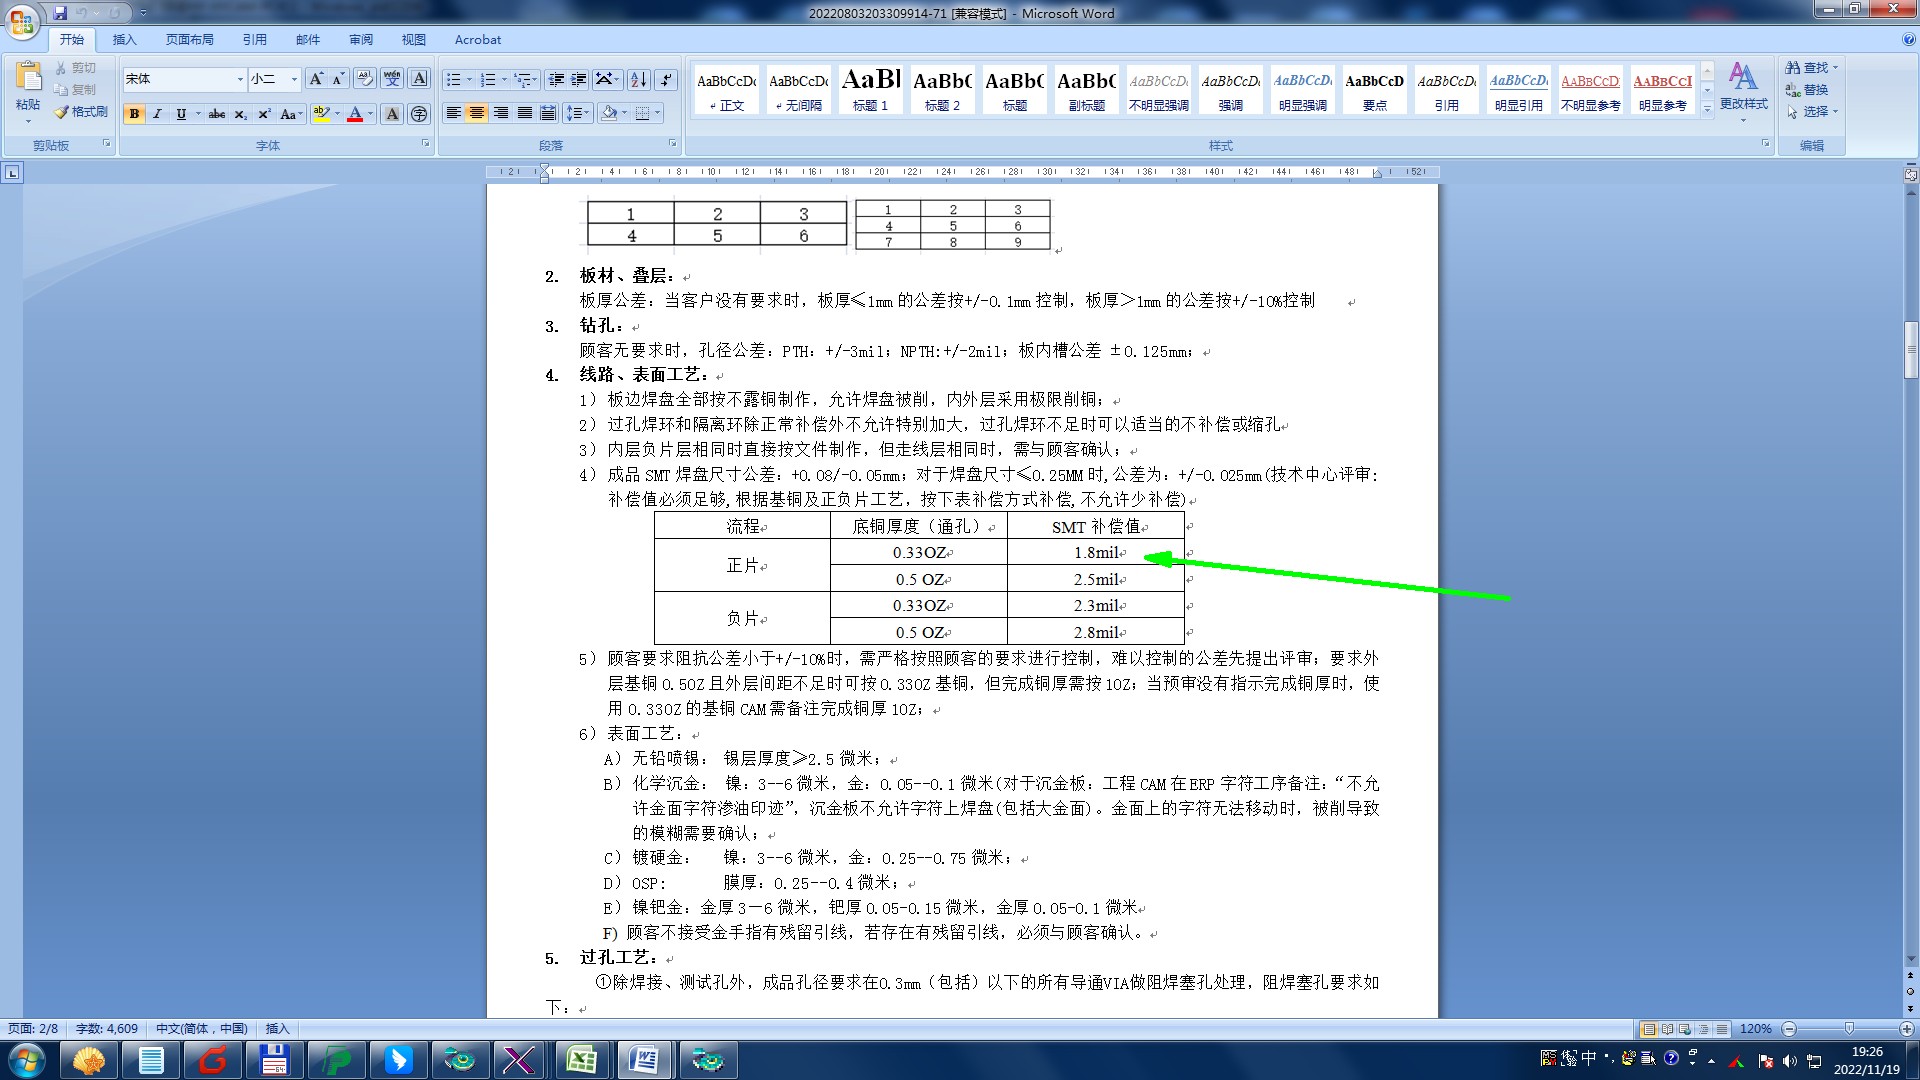Open the 审阅 ribbon tab
Screen dimensions: 1920x1080
(361, 40)
